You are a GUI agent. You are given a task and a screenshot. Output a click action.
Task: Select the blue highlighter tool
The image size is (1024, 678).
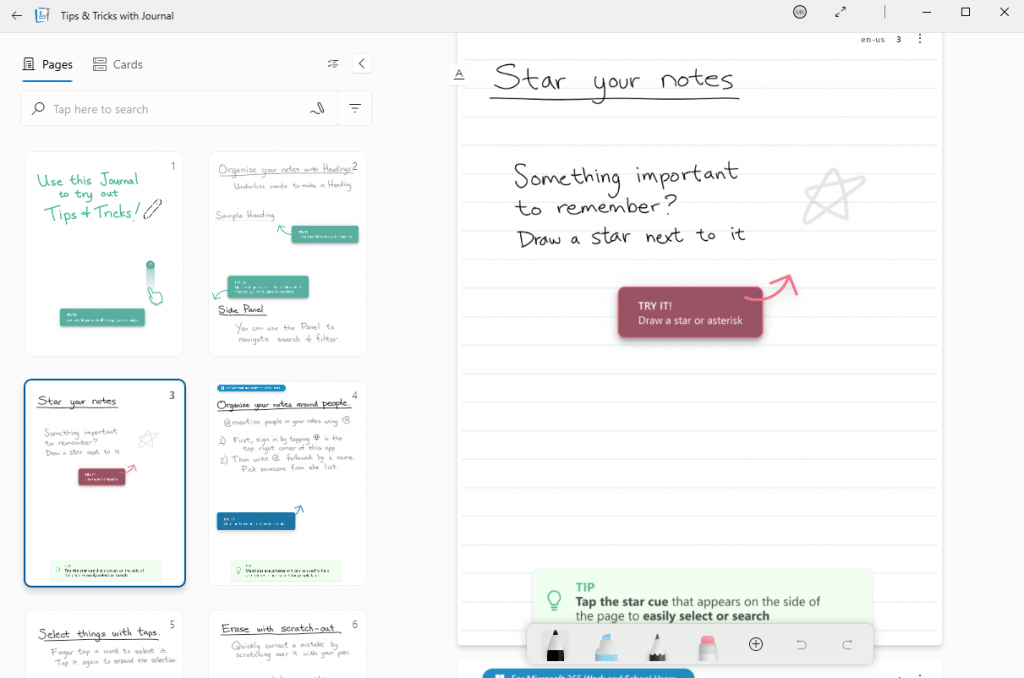pyautogui.click(x=605, y=645)
